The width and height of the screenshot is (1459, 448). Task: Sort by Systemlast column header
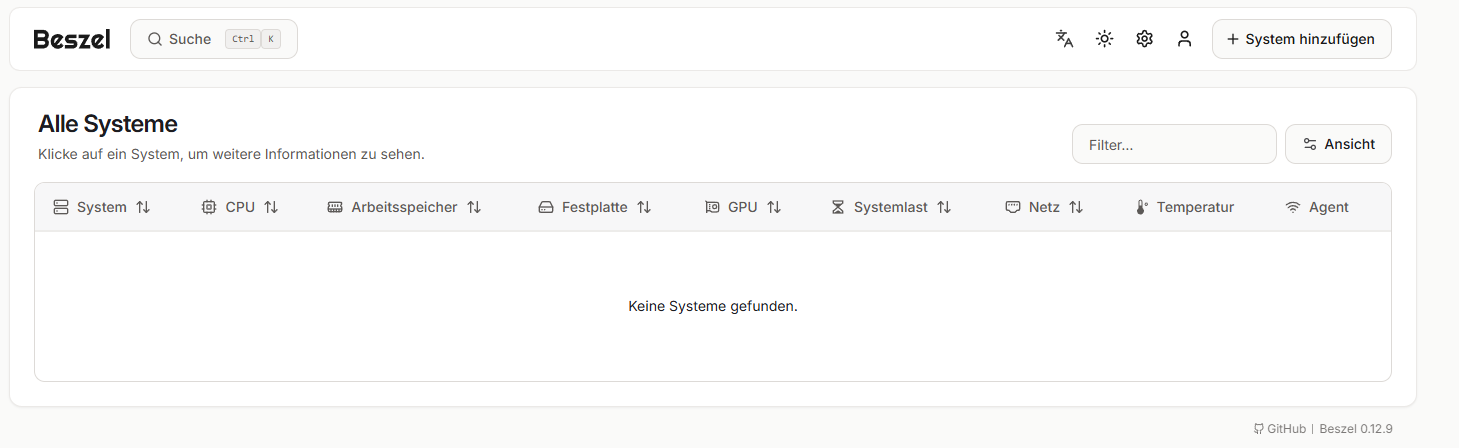(891, 207)
